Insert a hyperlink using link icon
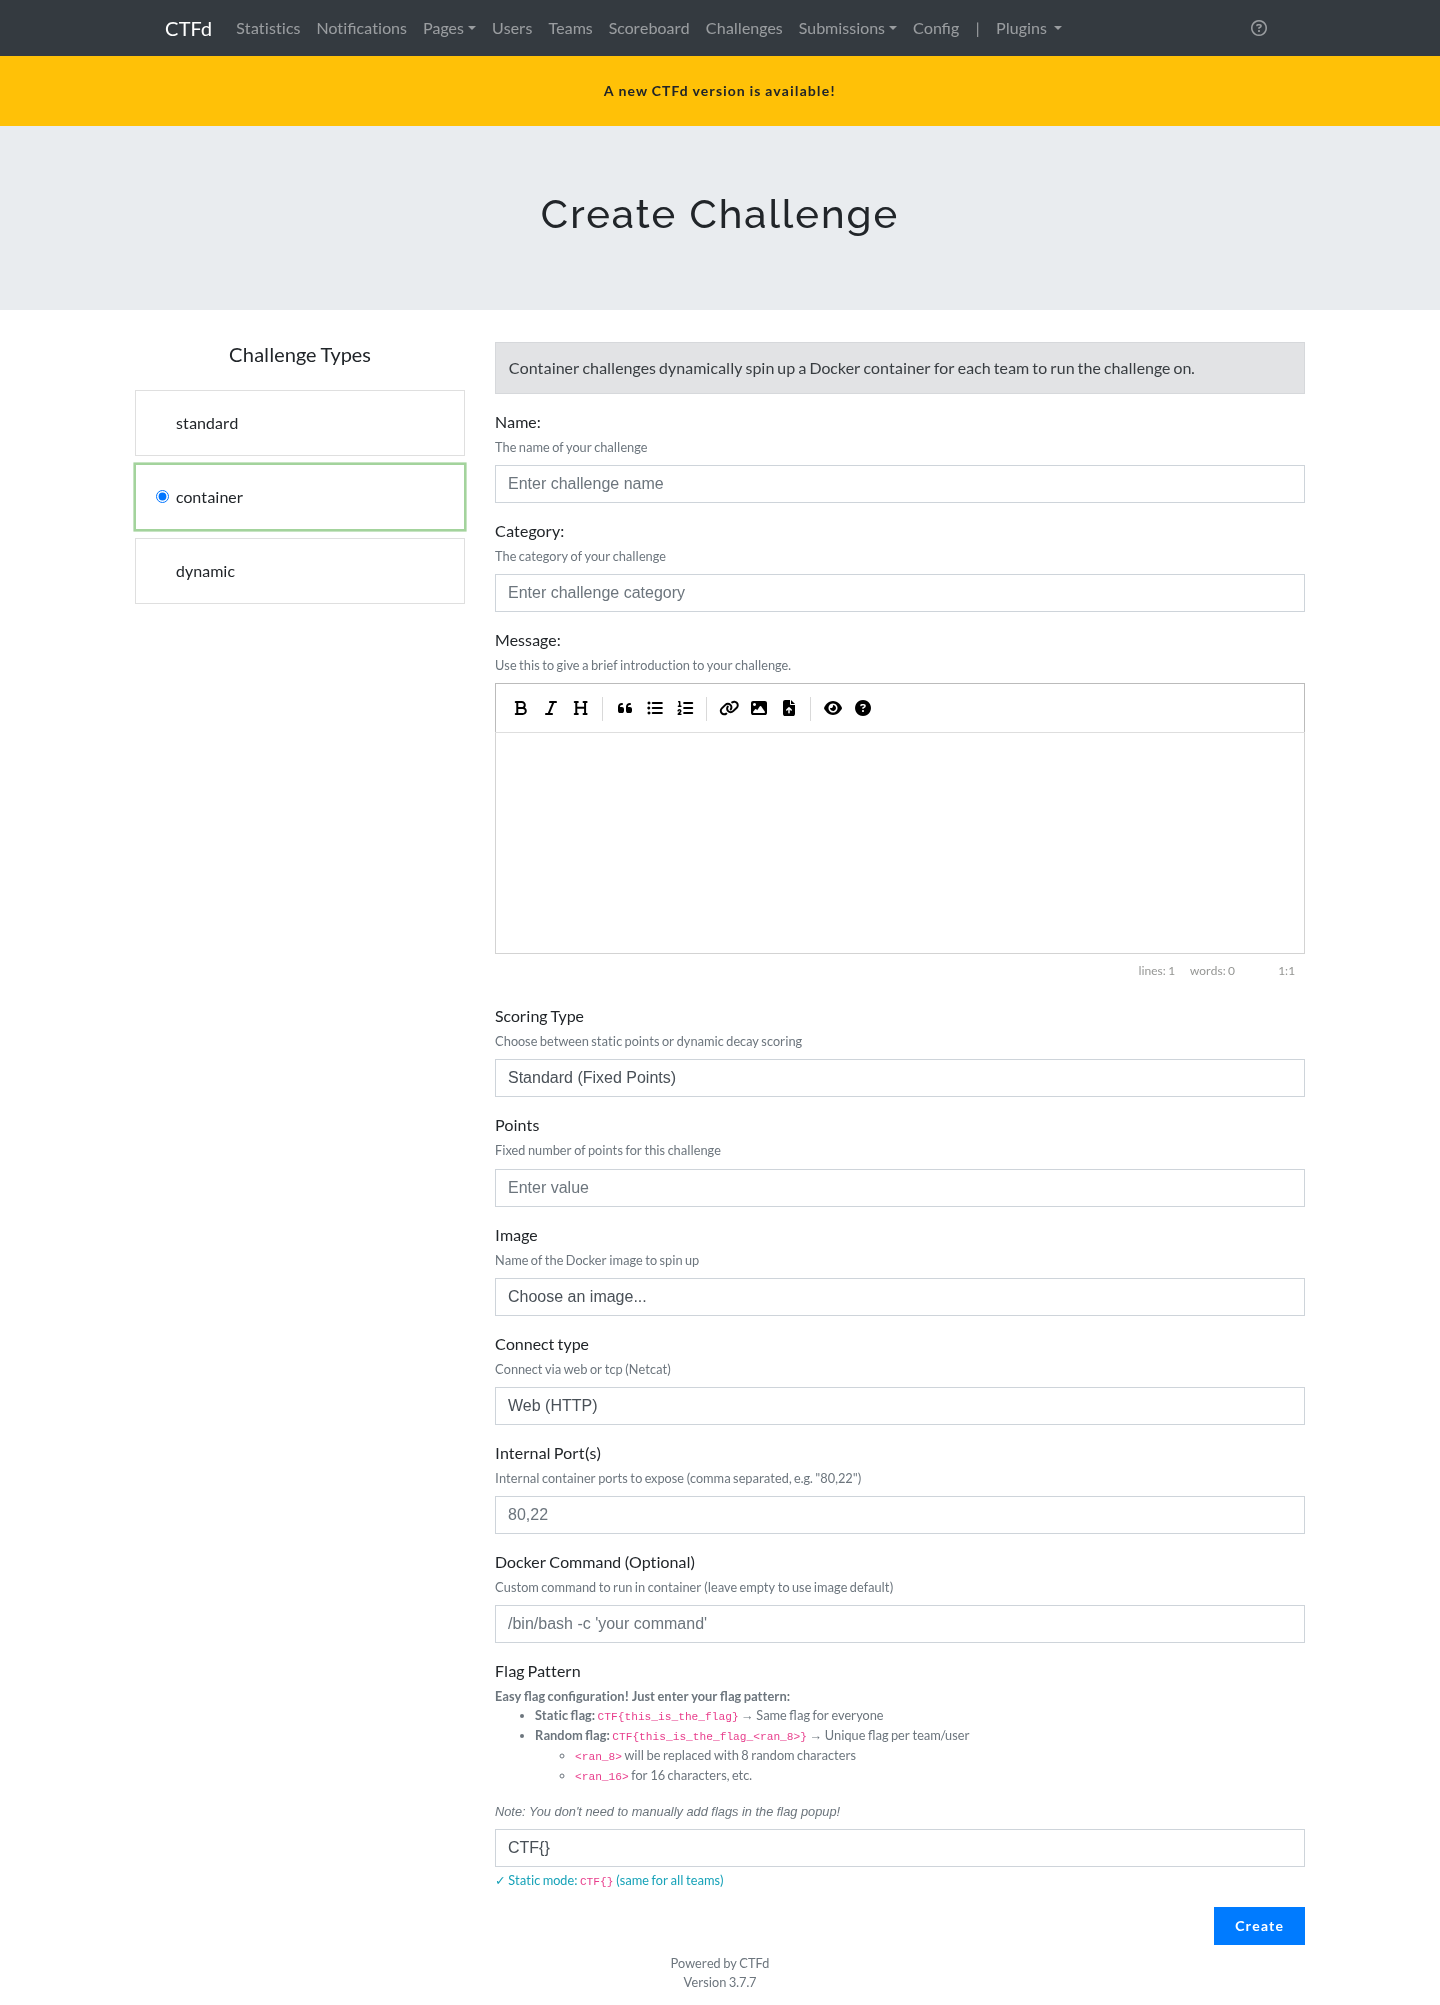The height and width of the screenshot is (2005, 1440). [729, 708]
